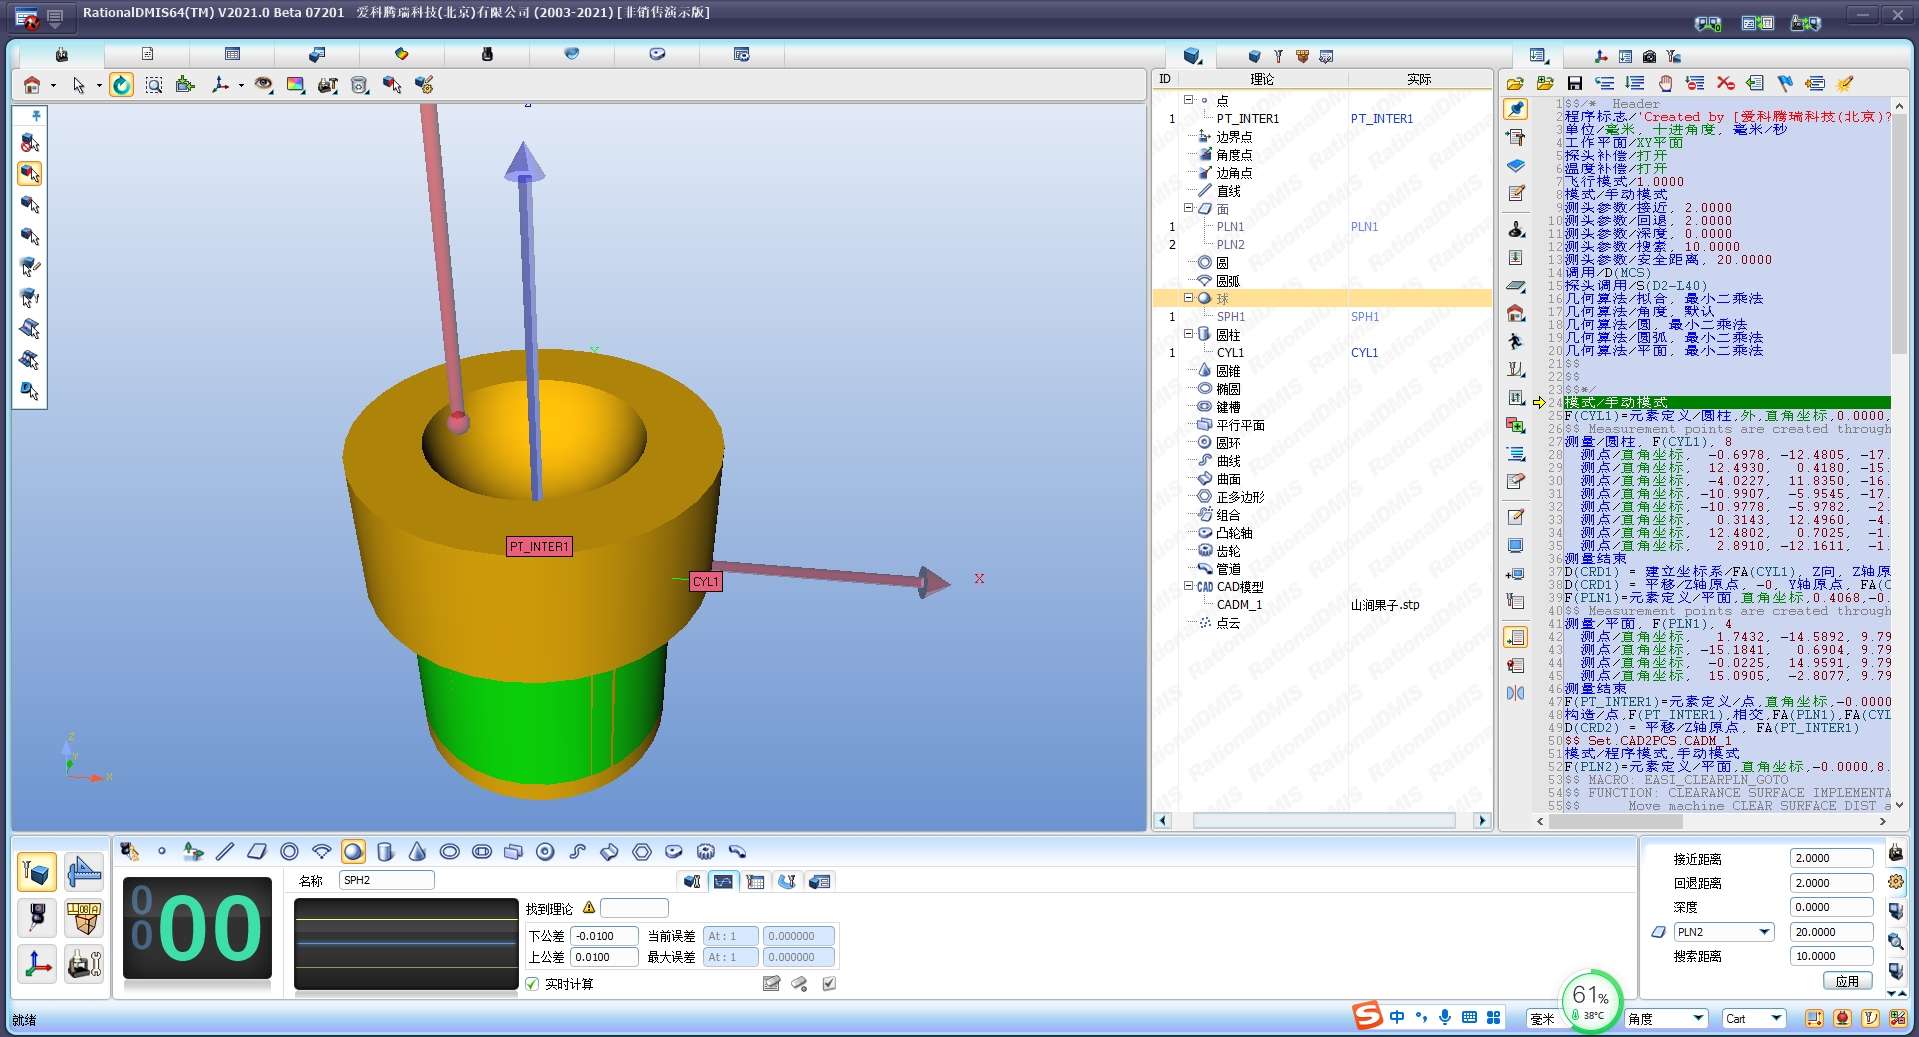Toggle the checkmark accept icon near tolerance fields

(829, 984)
